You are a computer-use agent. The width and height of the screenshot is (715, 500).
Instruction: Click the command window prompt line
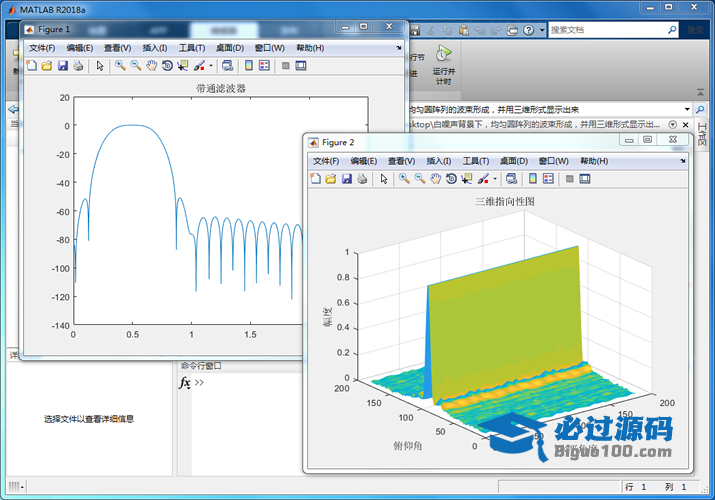click(x=246, y=382)
